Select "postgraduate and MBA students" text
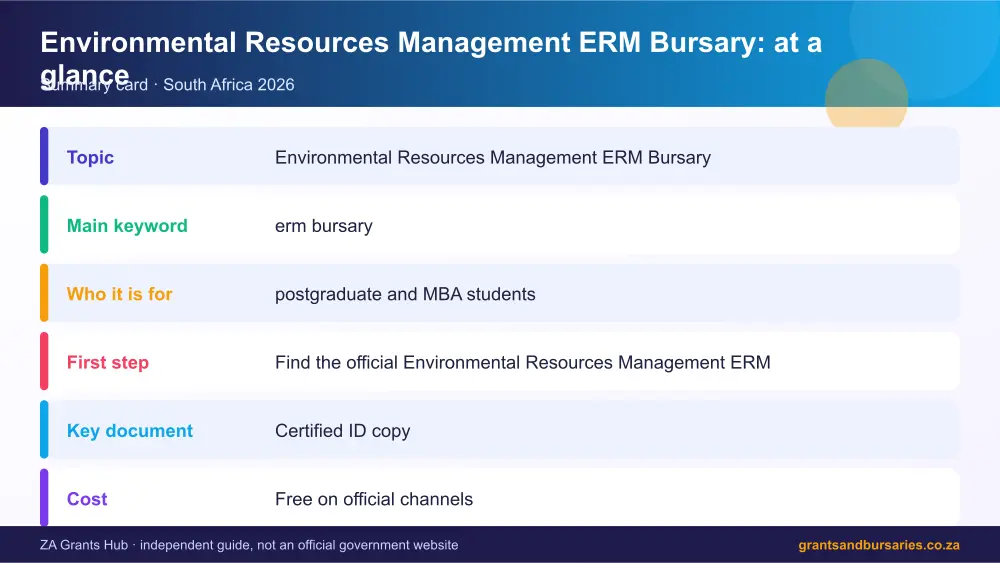1000x563 pixels. click(405, 294)
